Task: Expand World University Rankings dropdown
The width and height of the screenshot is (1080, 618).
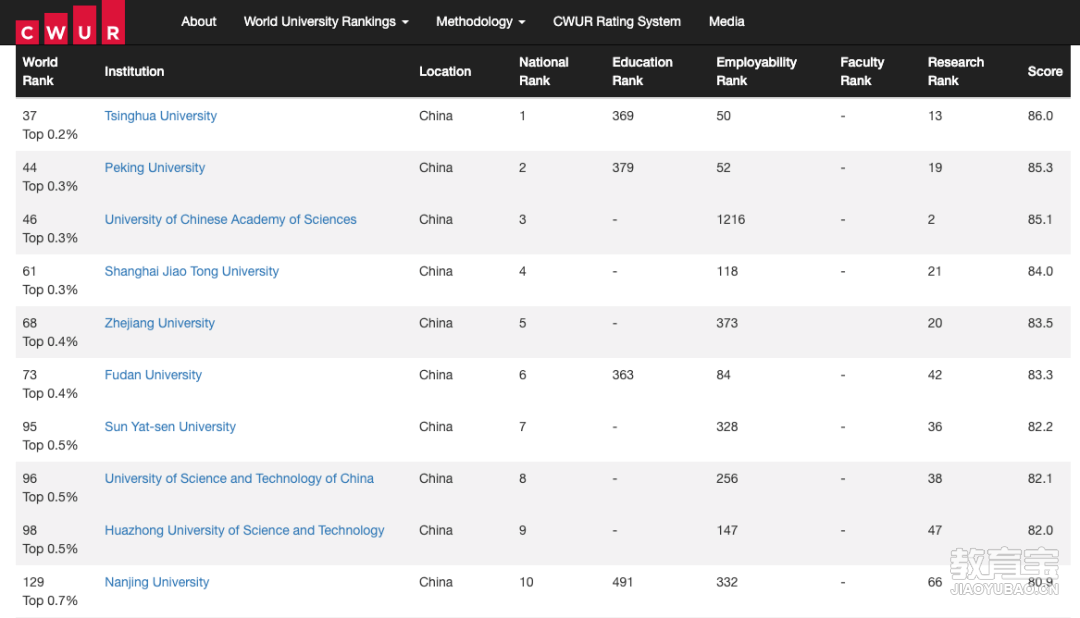Action: tap(326, 21)
